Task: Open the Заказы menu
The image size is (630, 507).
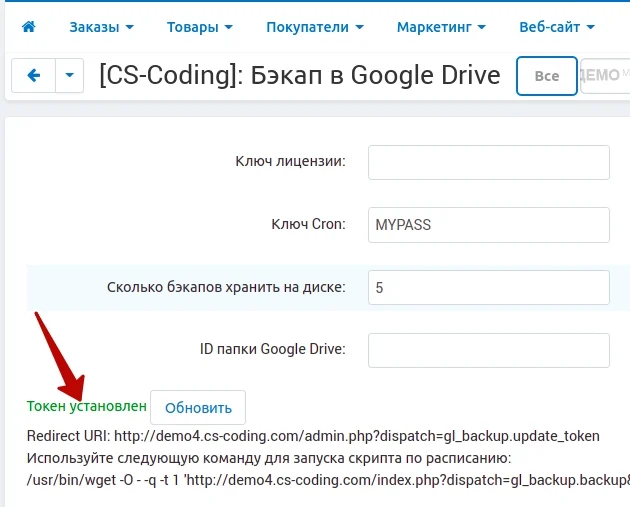Action: (x=101, y=27)
